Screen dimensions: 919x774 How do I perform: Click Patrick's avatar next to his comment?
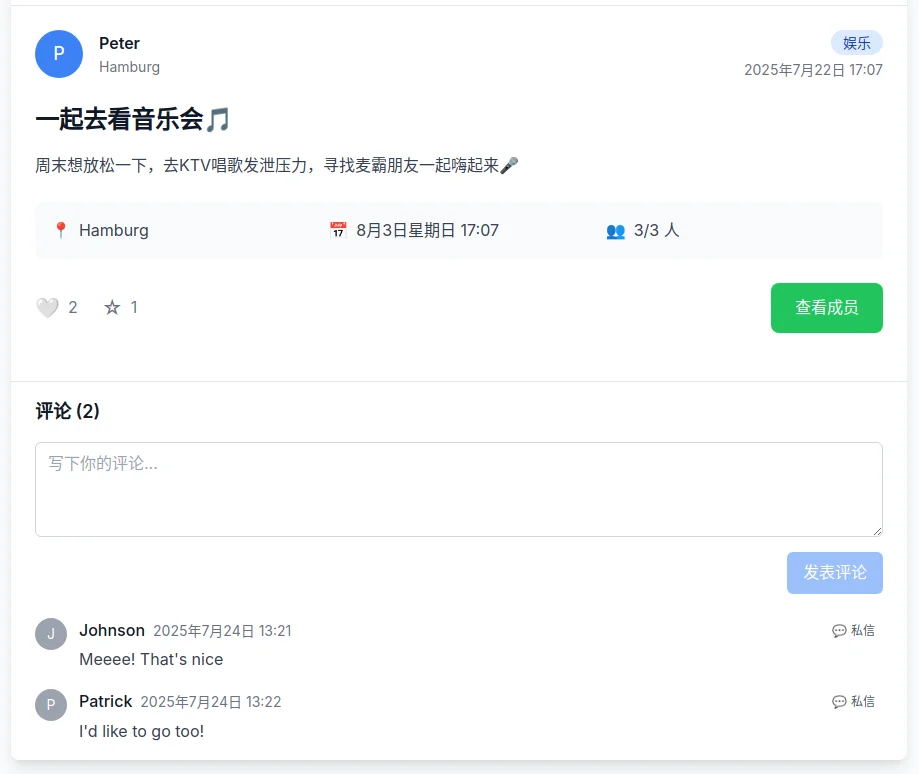[51, 704]
